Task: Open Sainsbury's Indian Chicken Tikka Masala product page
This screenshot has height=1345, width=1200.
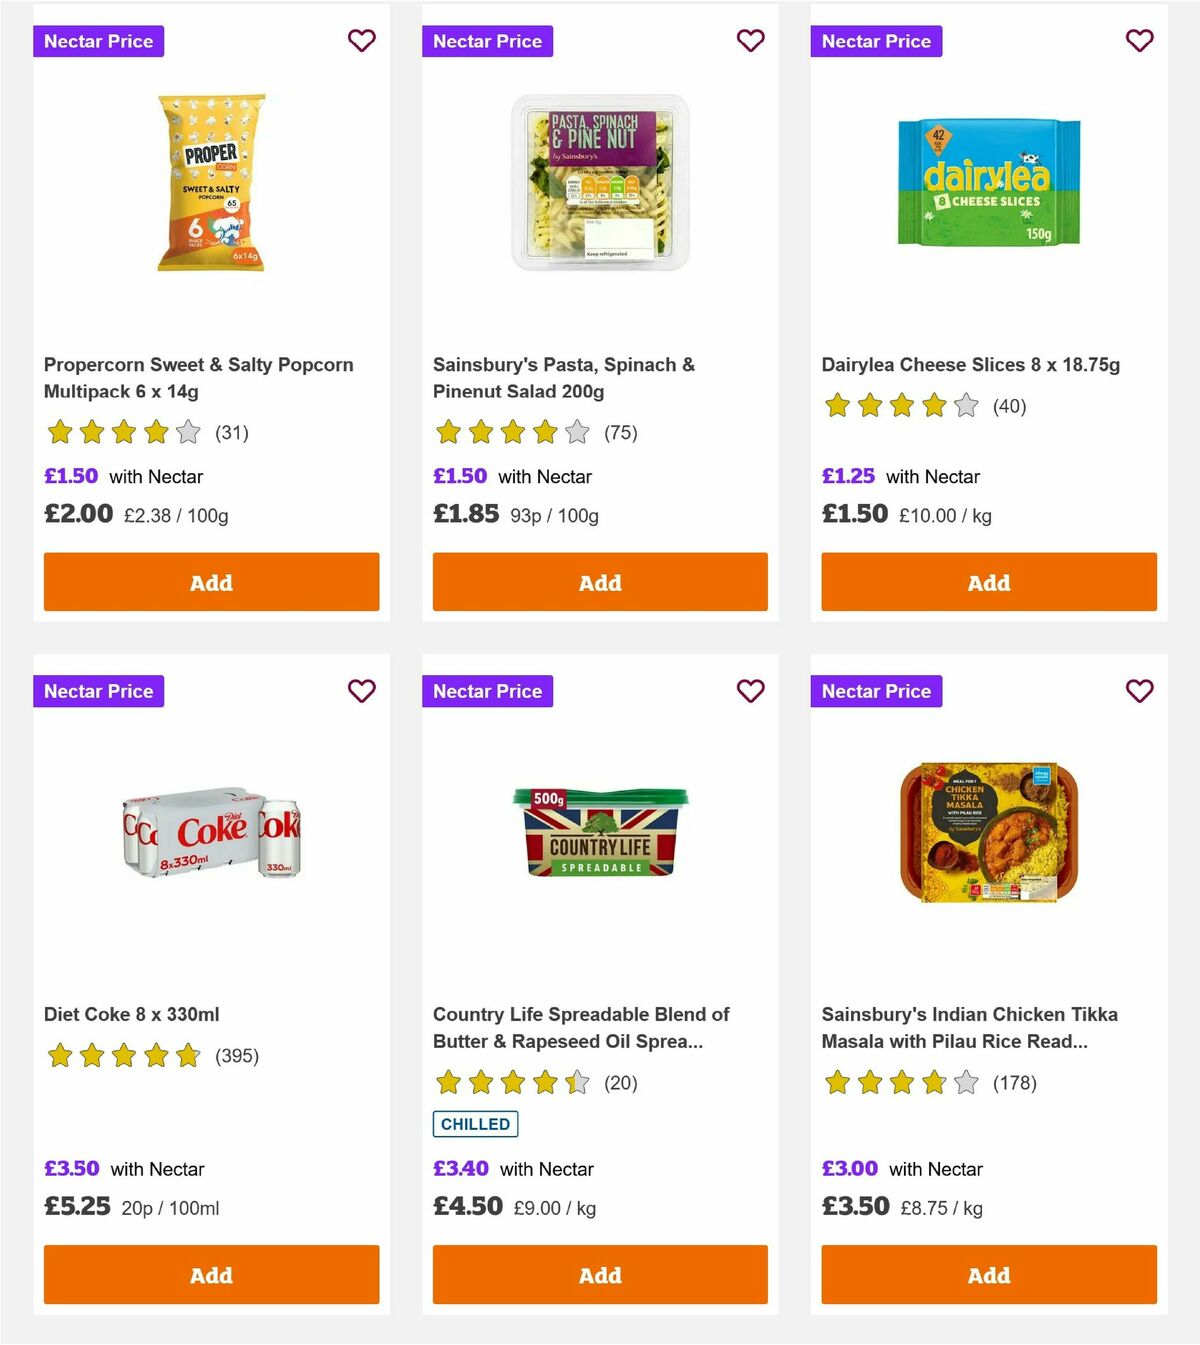Action: [x=969, y=1027]
